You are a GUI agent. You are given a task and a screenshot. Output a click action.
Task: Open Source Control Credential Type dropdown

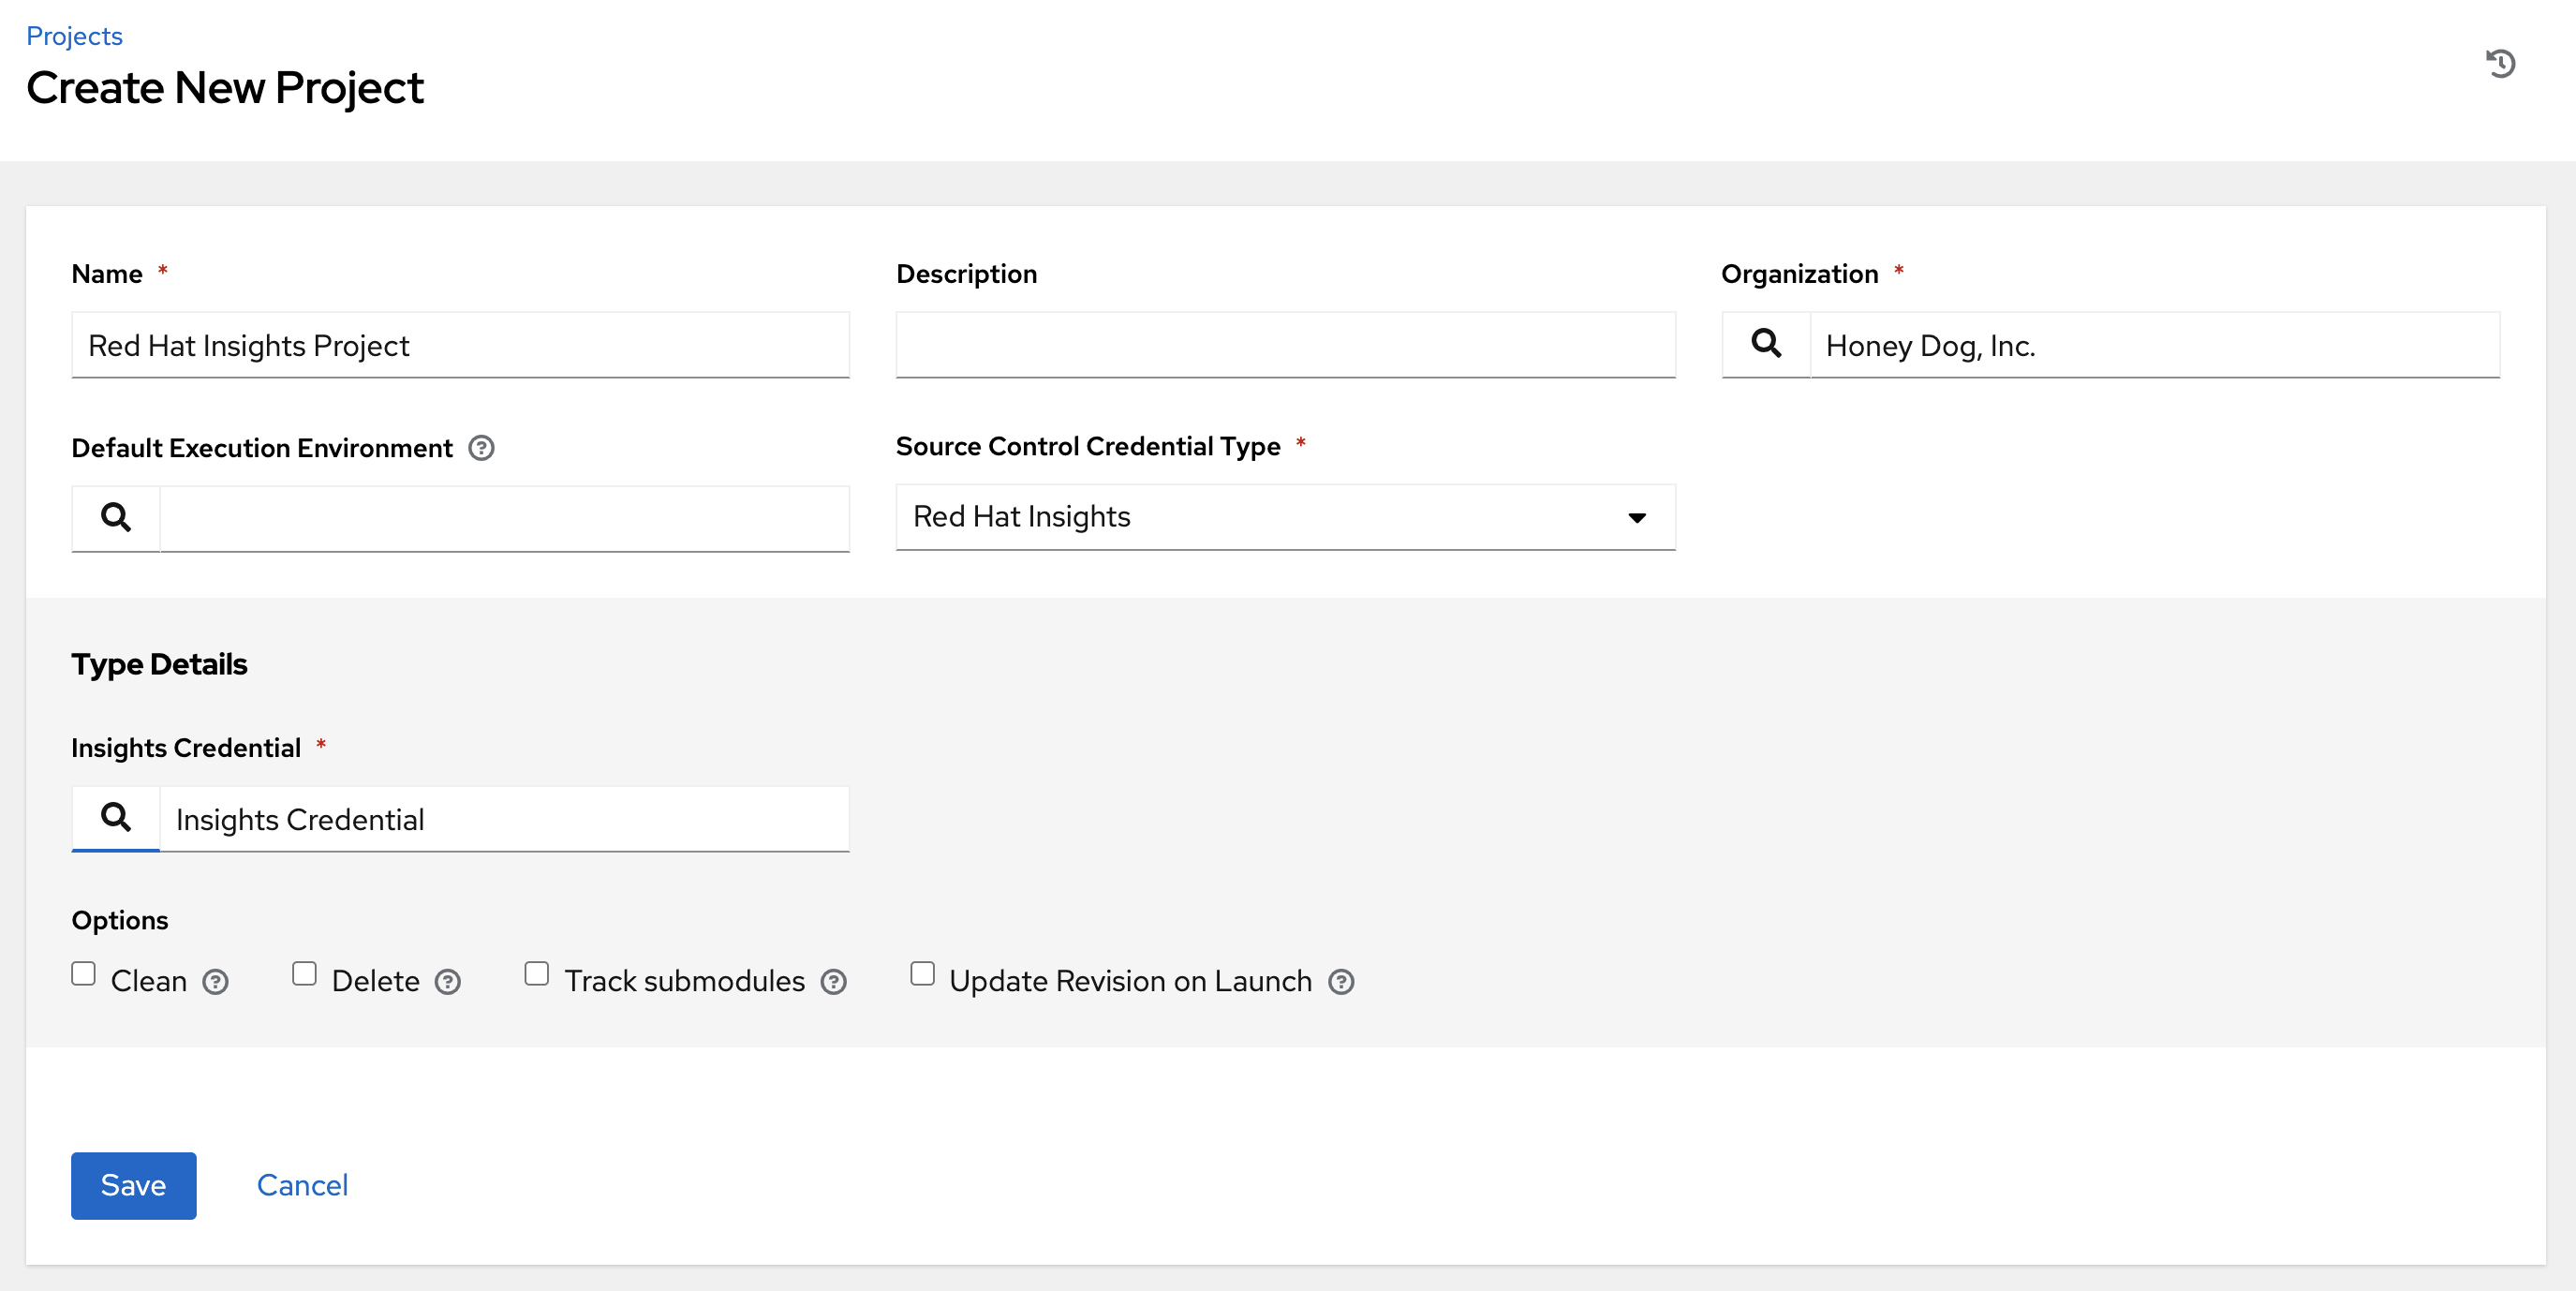click(x=1285, y=517)
